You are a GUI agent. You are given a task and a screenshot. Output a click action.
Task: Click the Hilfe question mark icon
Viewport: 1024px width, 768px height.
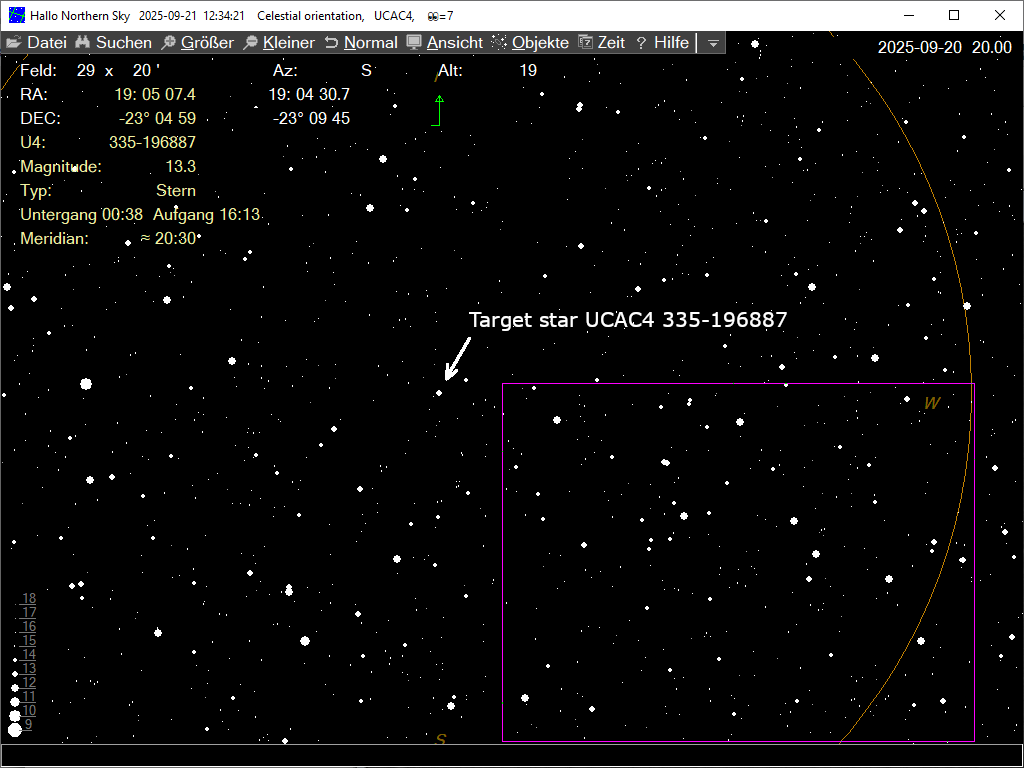tap(641, 43)
